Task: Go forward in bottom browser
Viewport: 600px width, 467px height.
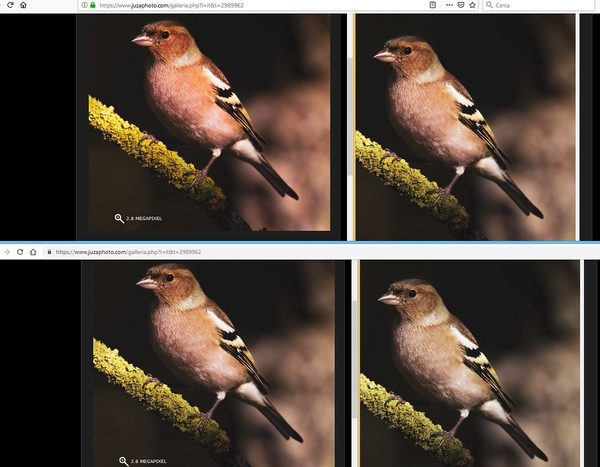Action: 6,252
